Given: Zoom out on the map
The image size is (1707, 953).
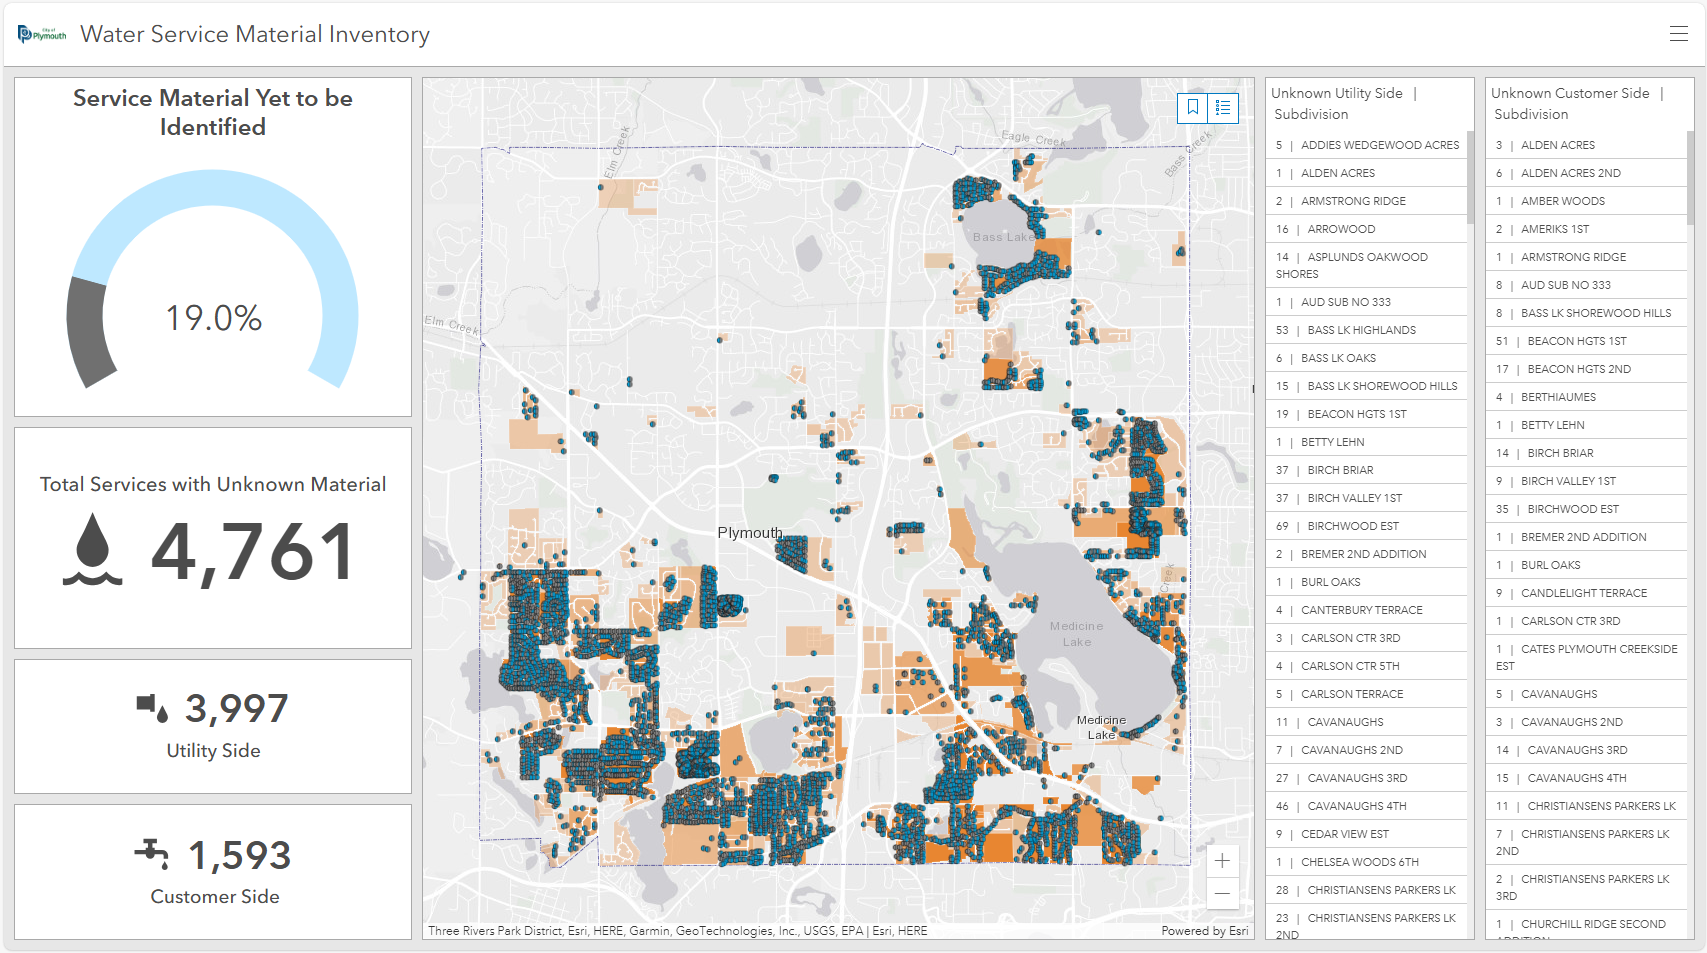Looking at the screenshot, I should [x=1223, y=893].
